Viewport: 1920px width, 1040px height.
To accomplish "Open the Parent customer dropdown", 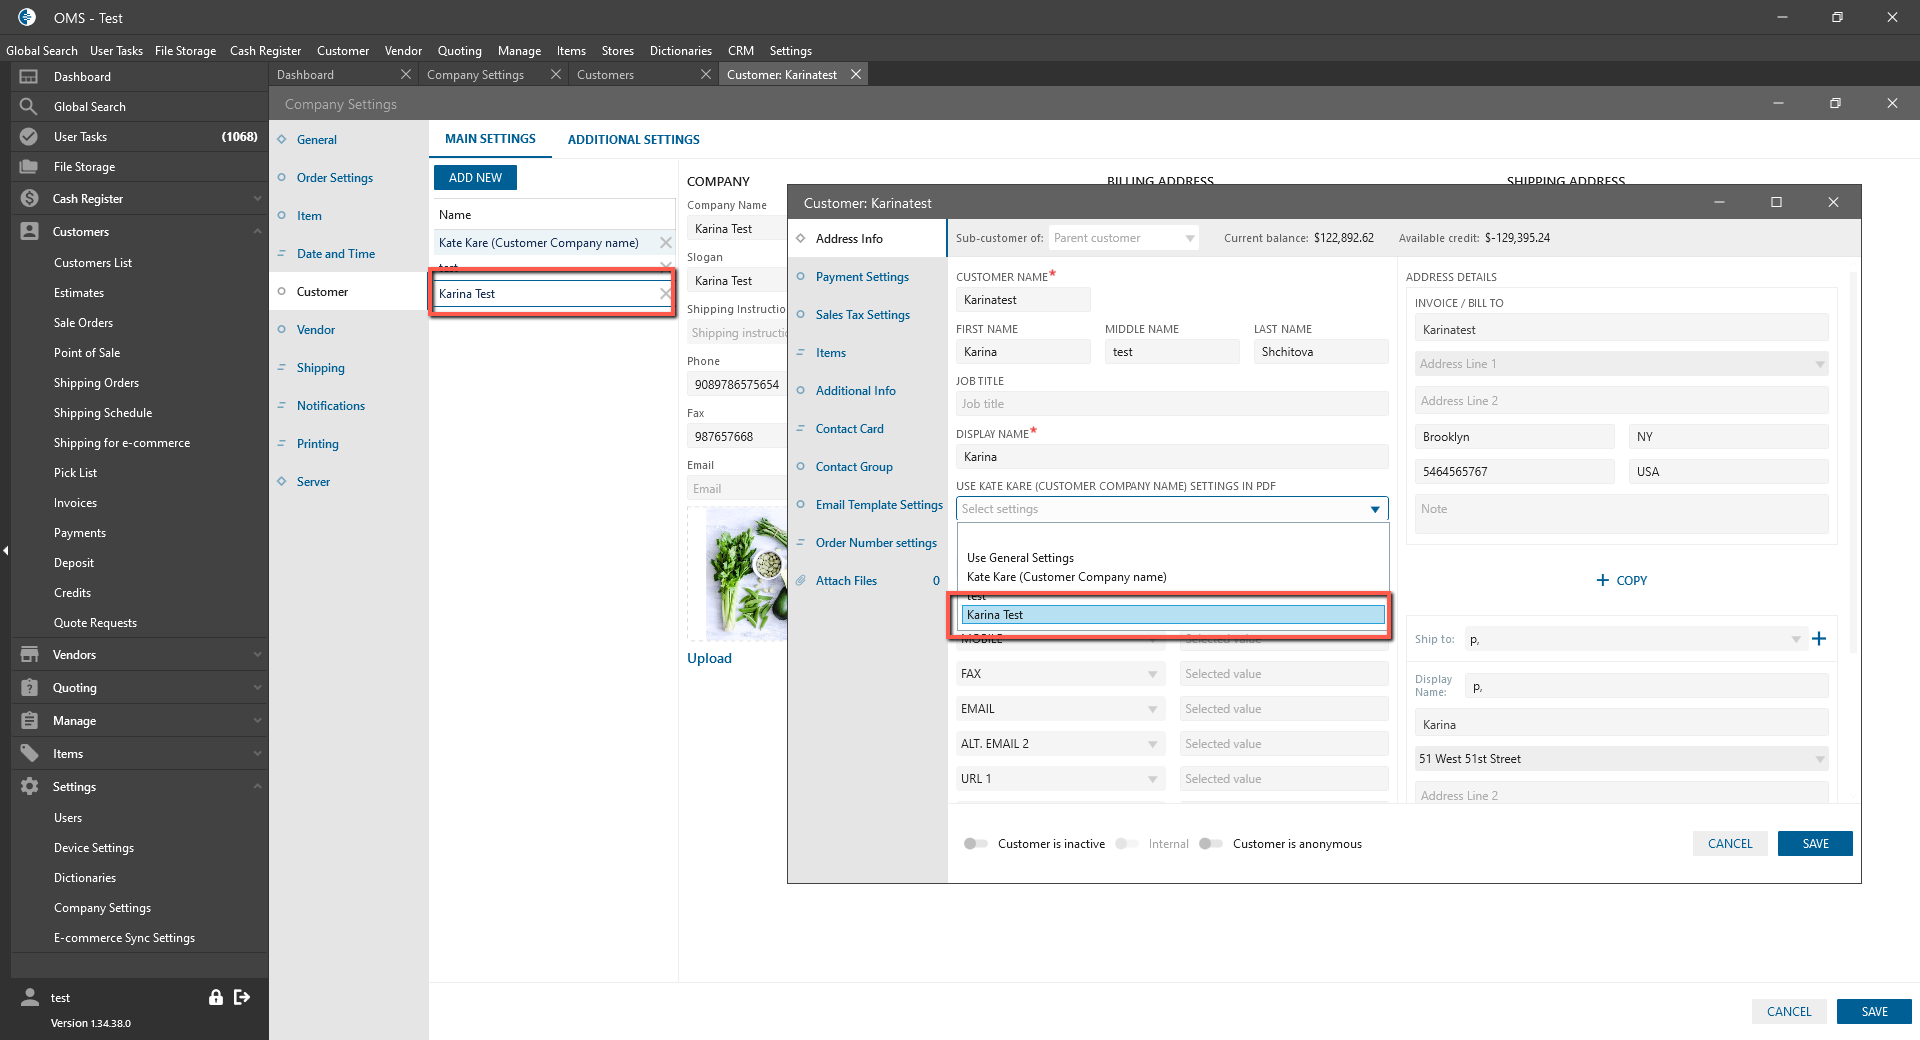I will pos(1123,238).
